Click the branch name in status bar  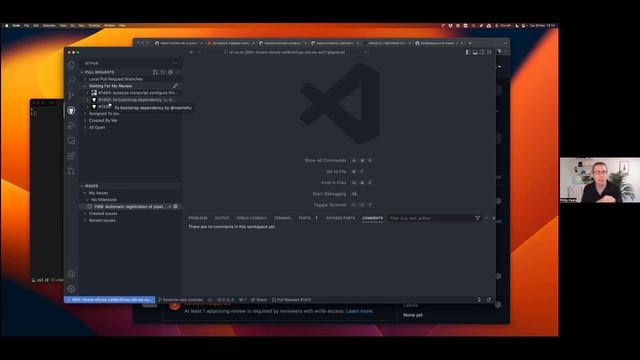(180, 300)
